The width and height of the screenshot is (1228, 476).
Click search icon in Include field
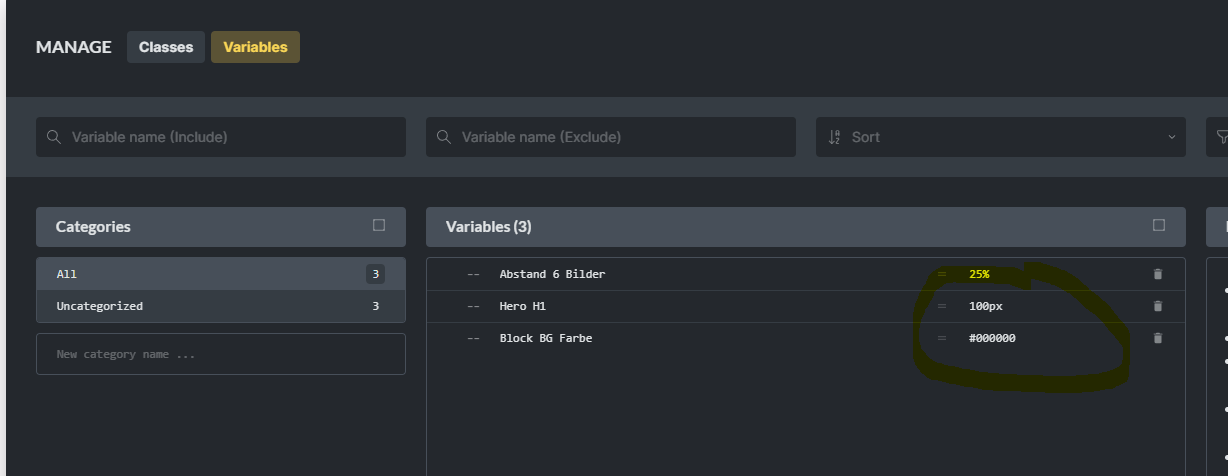pos(54,137)
